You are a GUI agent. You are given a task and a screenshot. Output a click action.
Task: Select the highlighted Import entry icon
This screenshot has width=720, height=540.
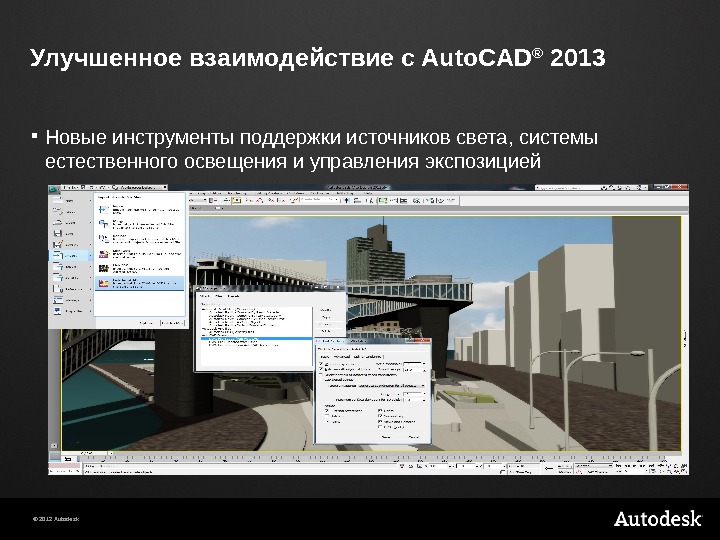tap(58, 255)
